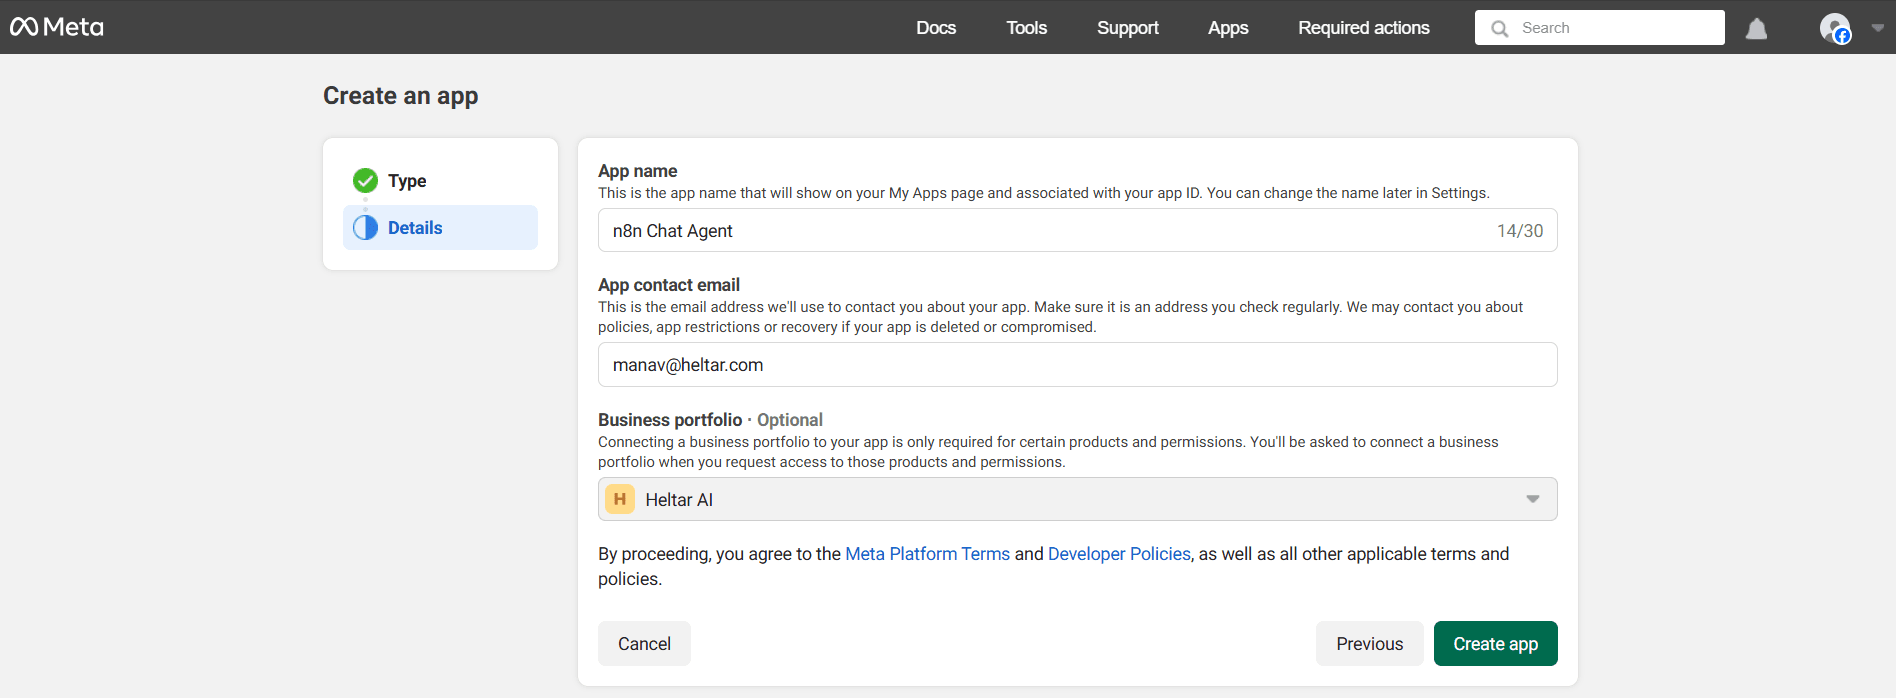Cancel the app creation
The image size is (1896, 698).
click(644, 644)
